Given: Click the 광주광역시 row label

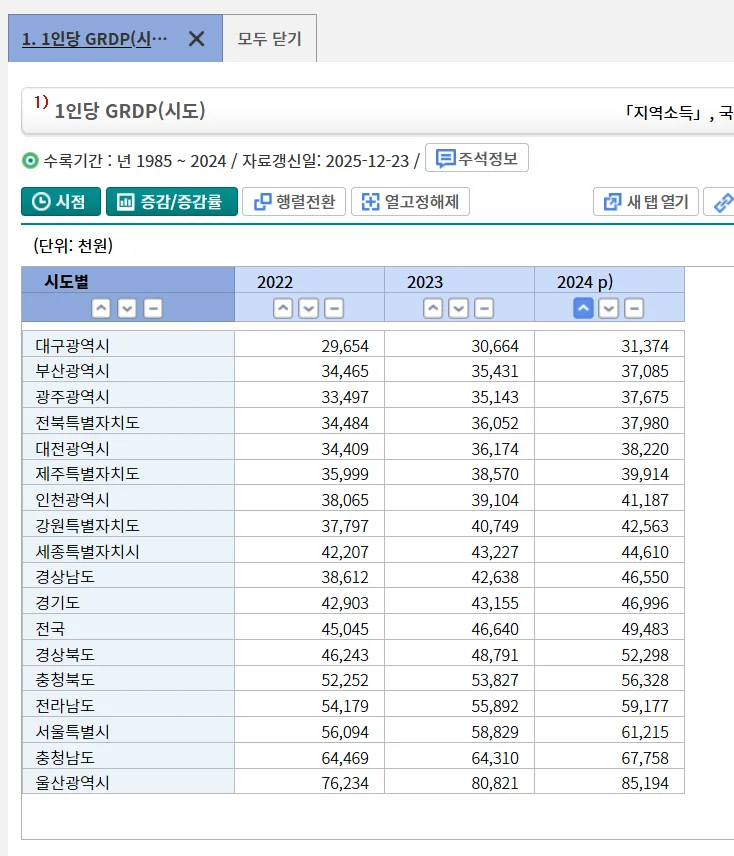Looking at the screenshot, I should pos(73,396).
